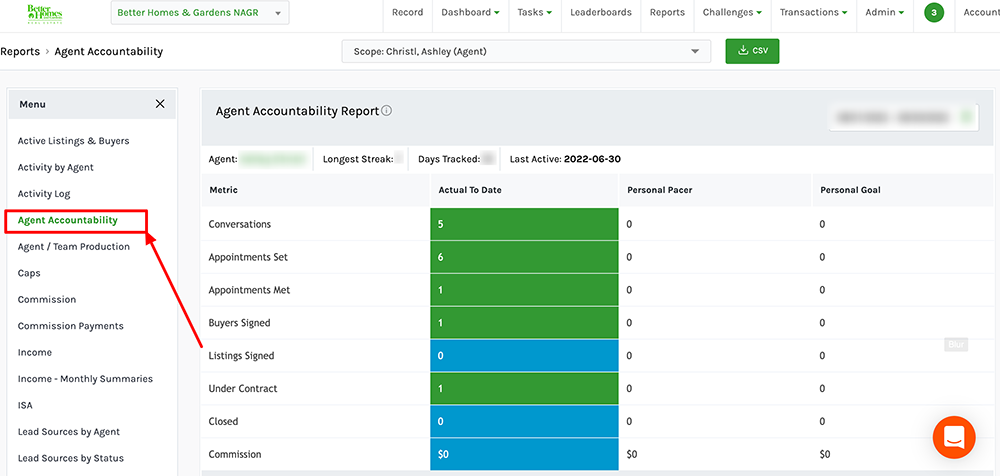Expand the Tasks menu
The image size is (1000, 476).
point(534,13)
